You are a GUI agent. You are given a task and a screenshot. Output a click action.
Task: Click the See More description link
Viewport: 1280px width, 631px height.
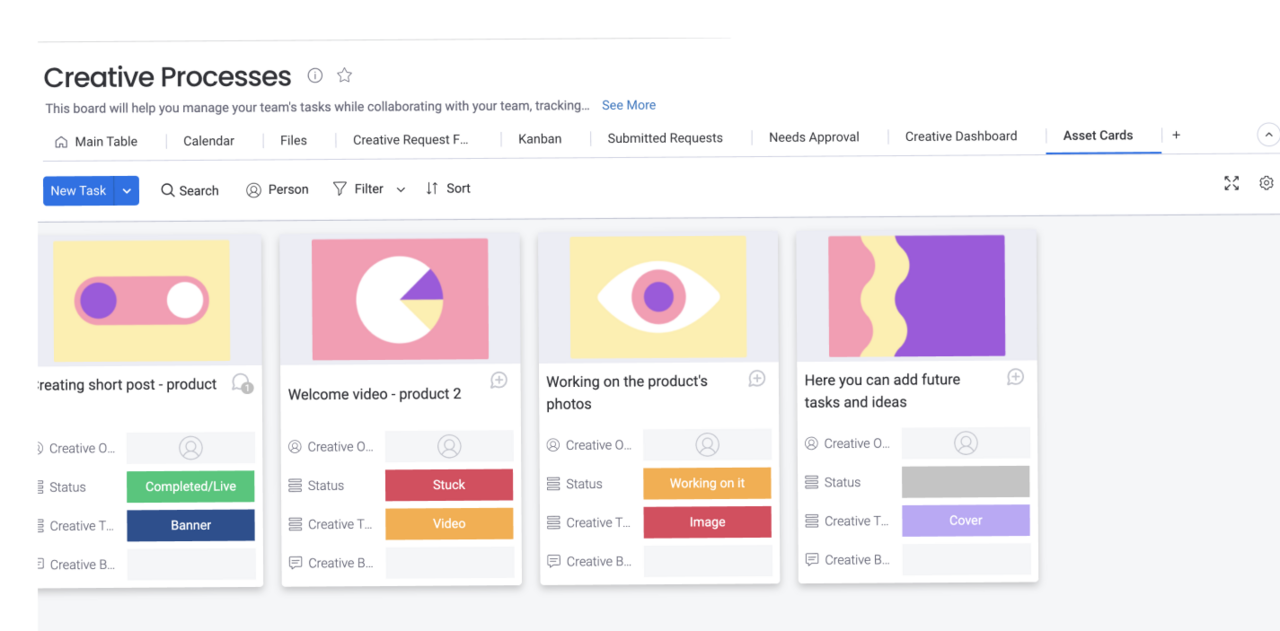[628, 105]
